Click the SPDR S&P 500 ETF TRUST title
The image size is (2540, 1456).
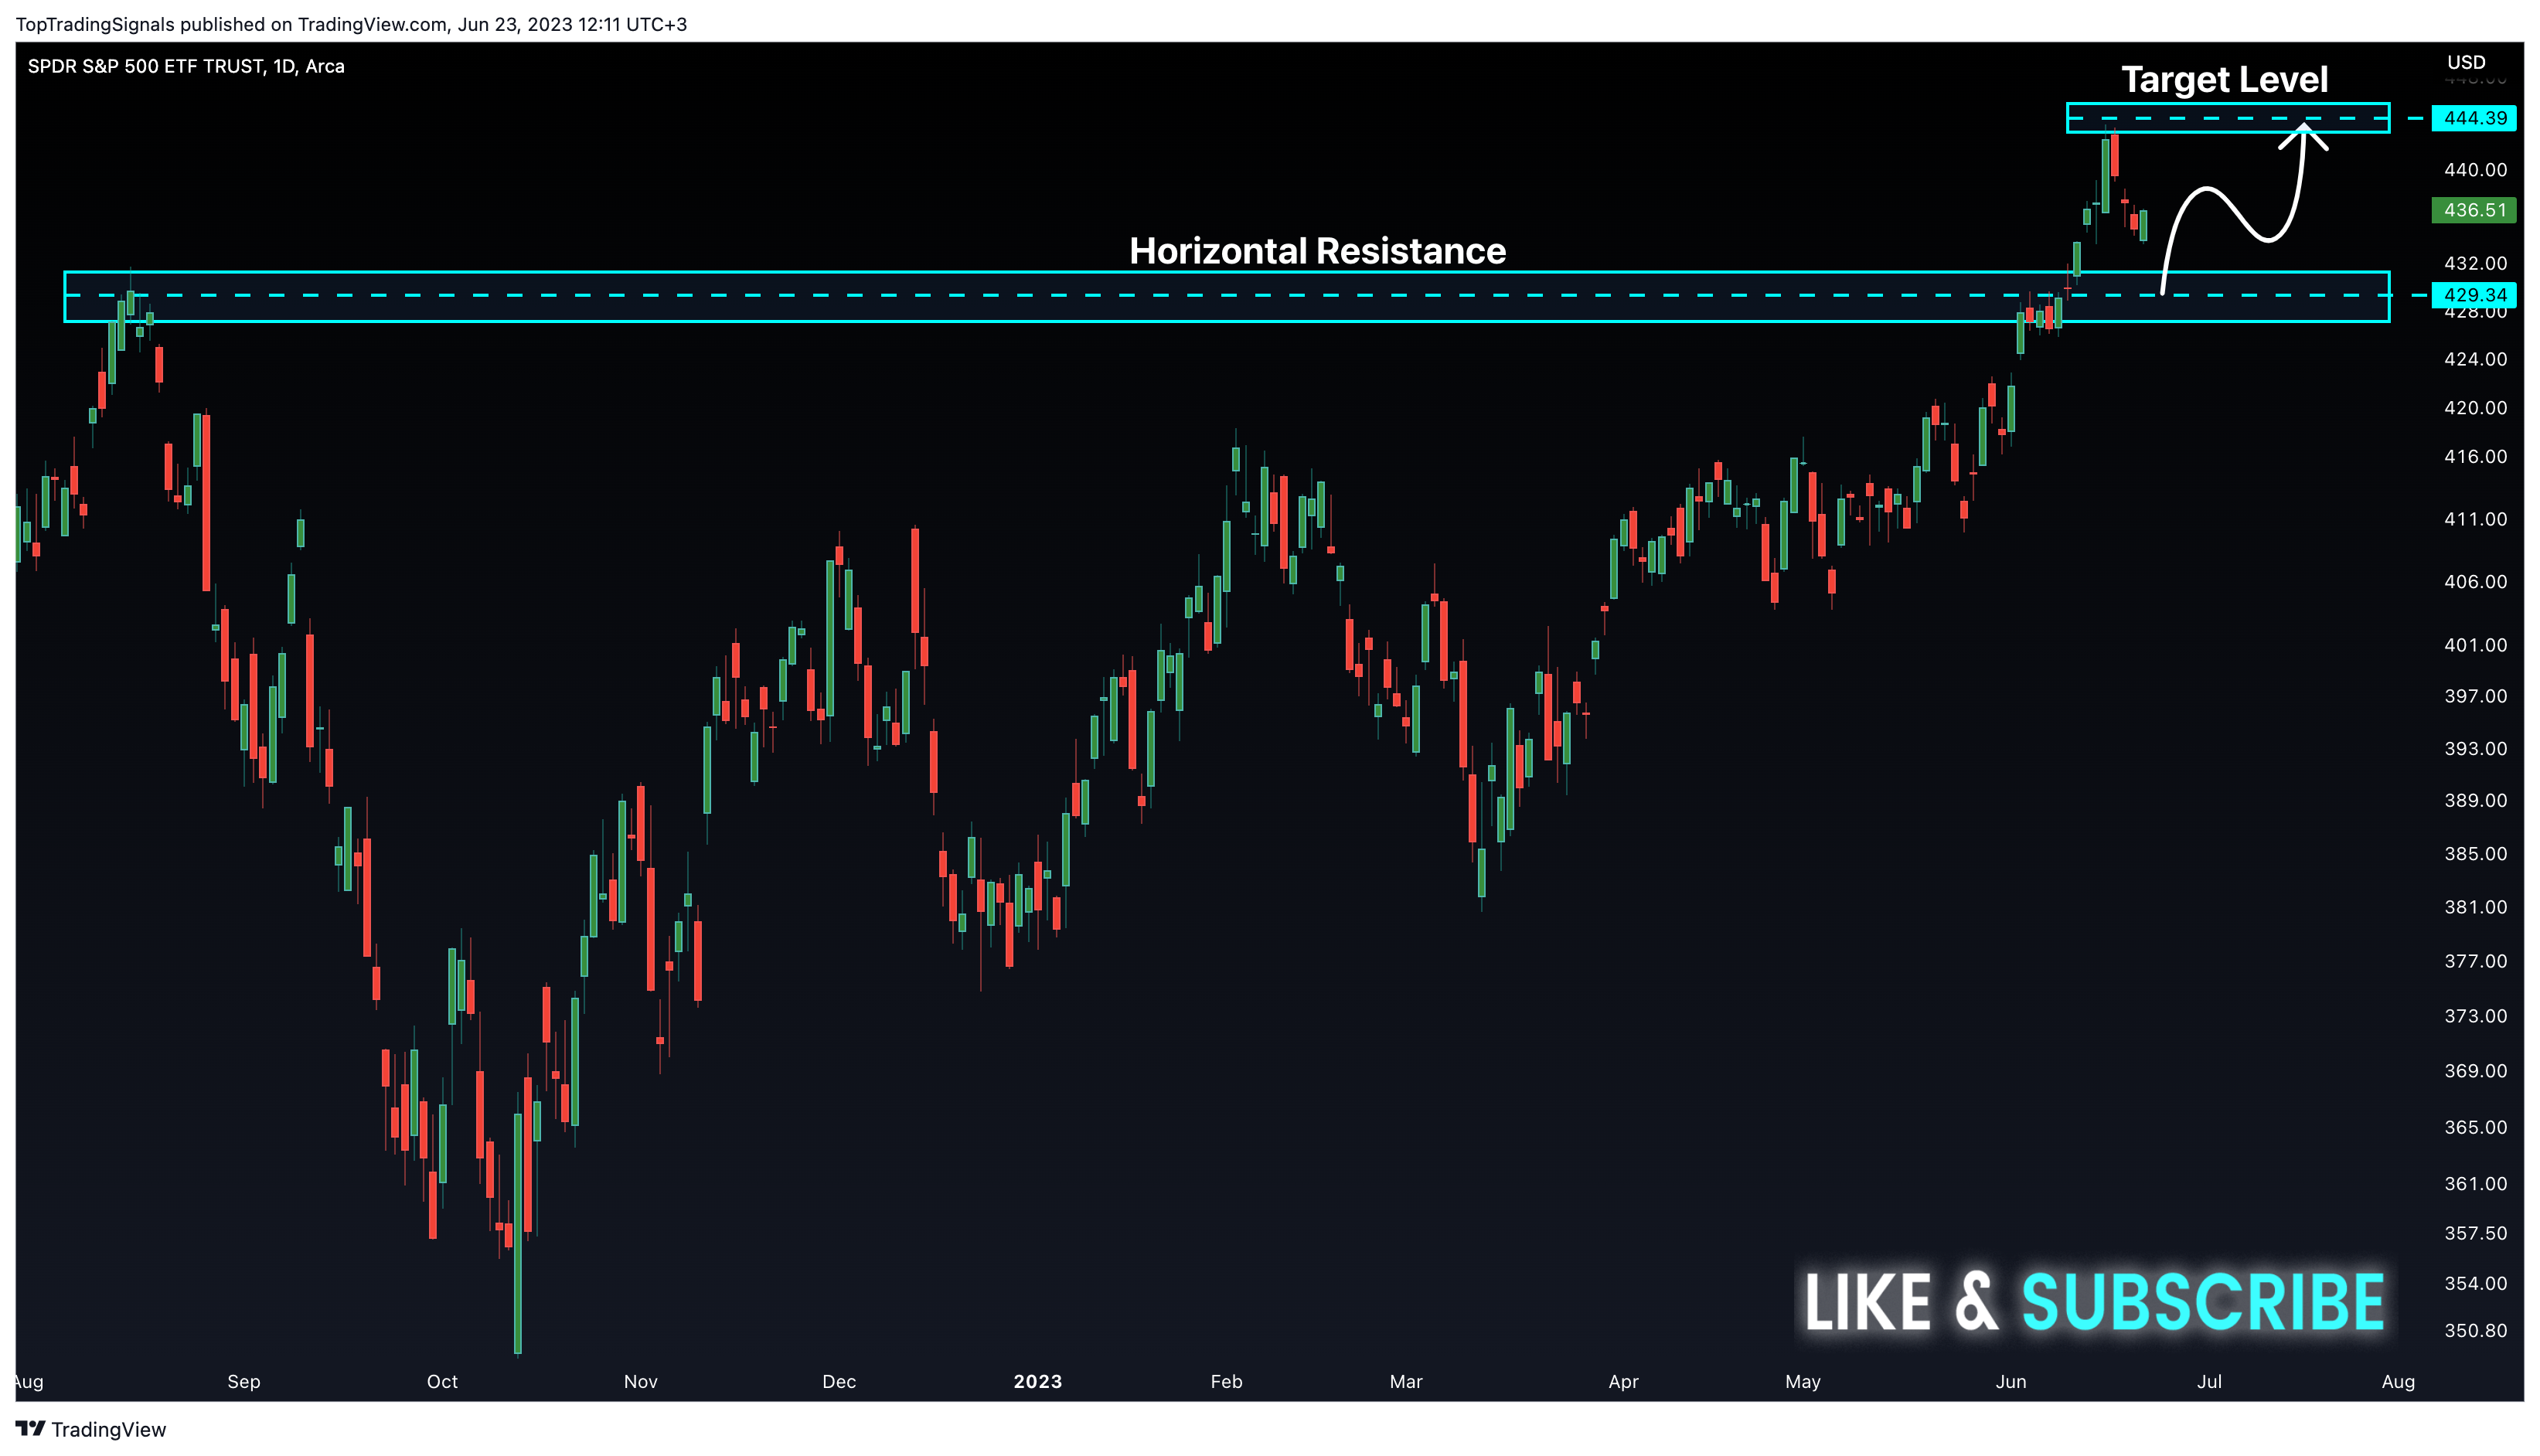point(186,66)
